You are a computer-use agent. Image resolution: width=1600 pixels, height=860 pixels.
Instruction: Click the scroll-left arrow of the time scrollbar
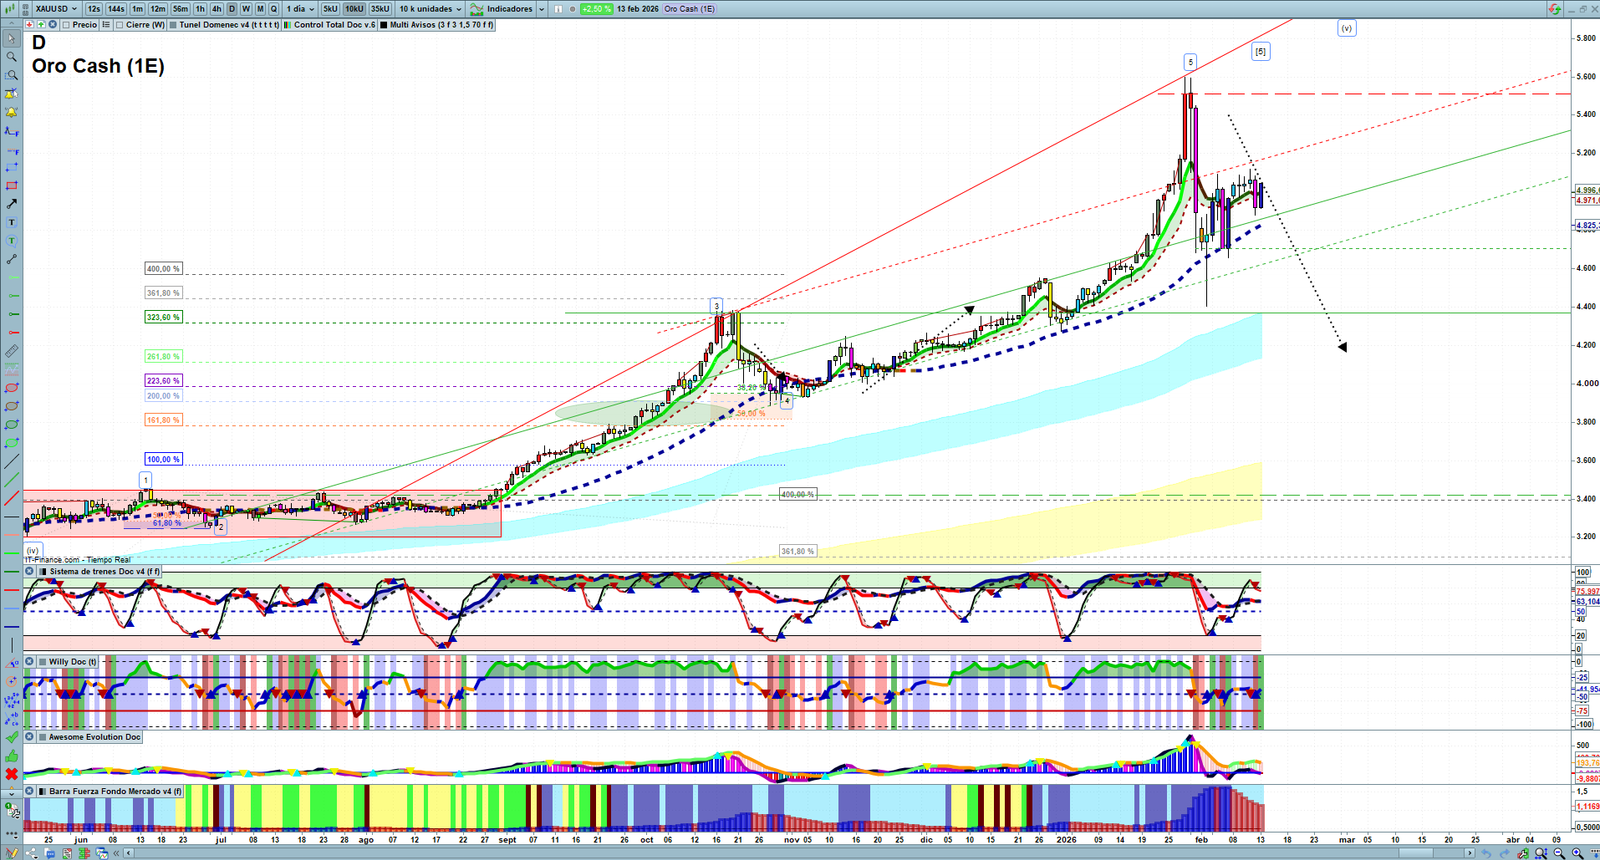point(130,853)
